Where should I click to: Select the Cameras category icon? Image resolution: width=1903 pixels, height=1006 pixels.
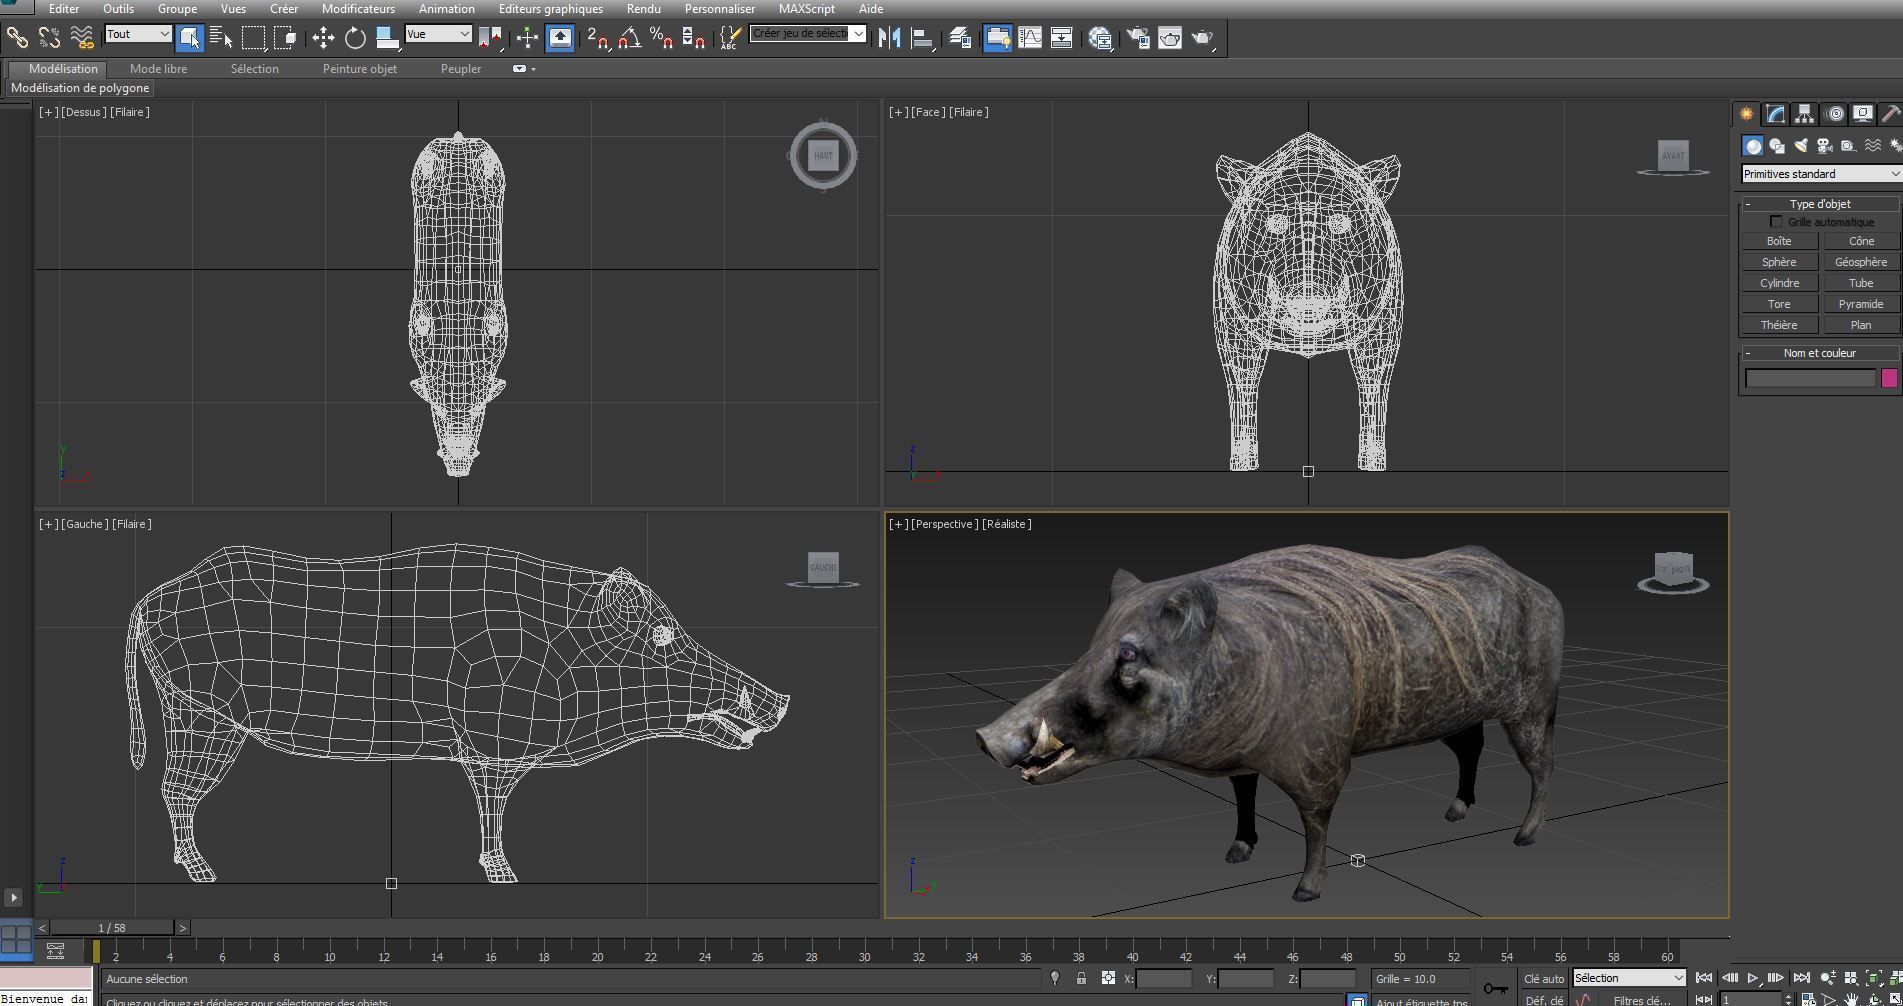pyautogui.click(x=1824, y=146)
